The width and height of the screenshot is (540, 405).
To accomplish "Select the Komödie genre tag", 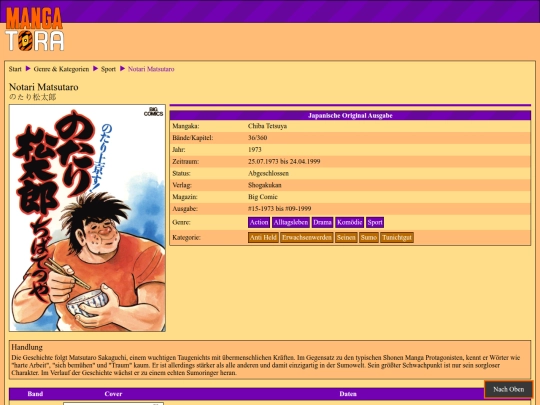I will (x=350, y=222).
